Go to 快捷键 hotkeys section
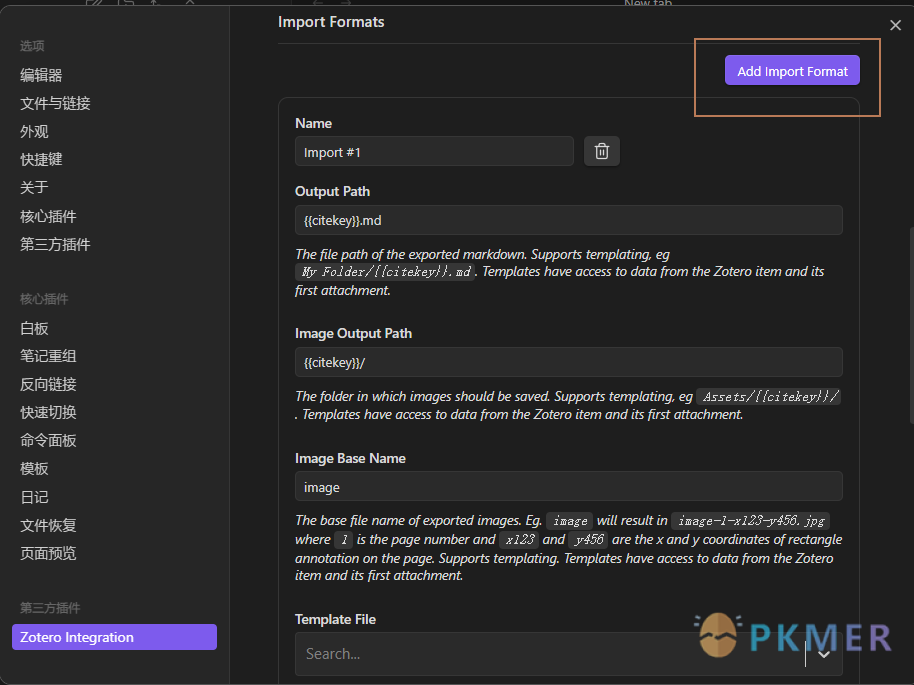This screenshot has height=685, width=914. [42, 159]
